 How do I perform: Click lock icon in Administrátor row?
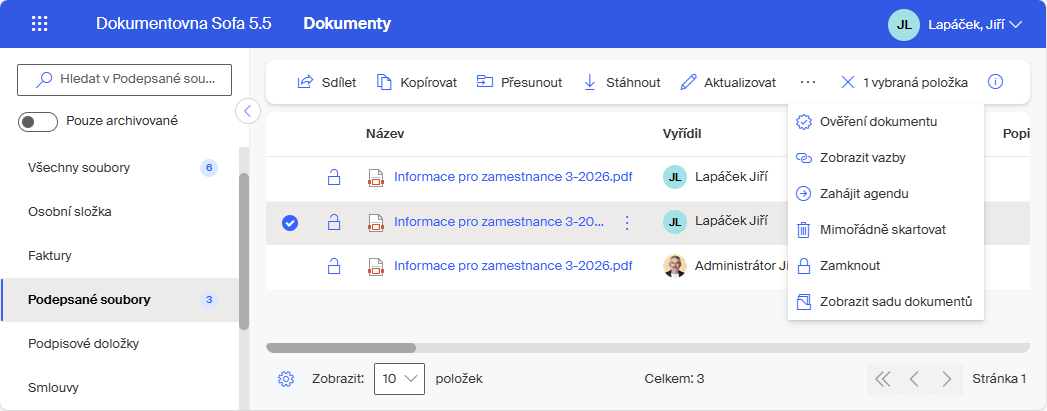(333, 266)
